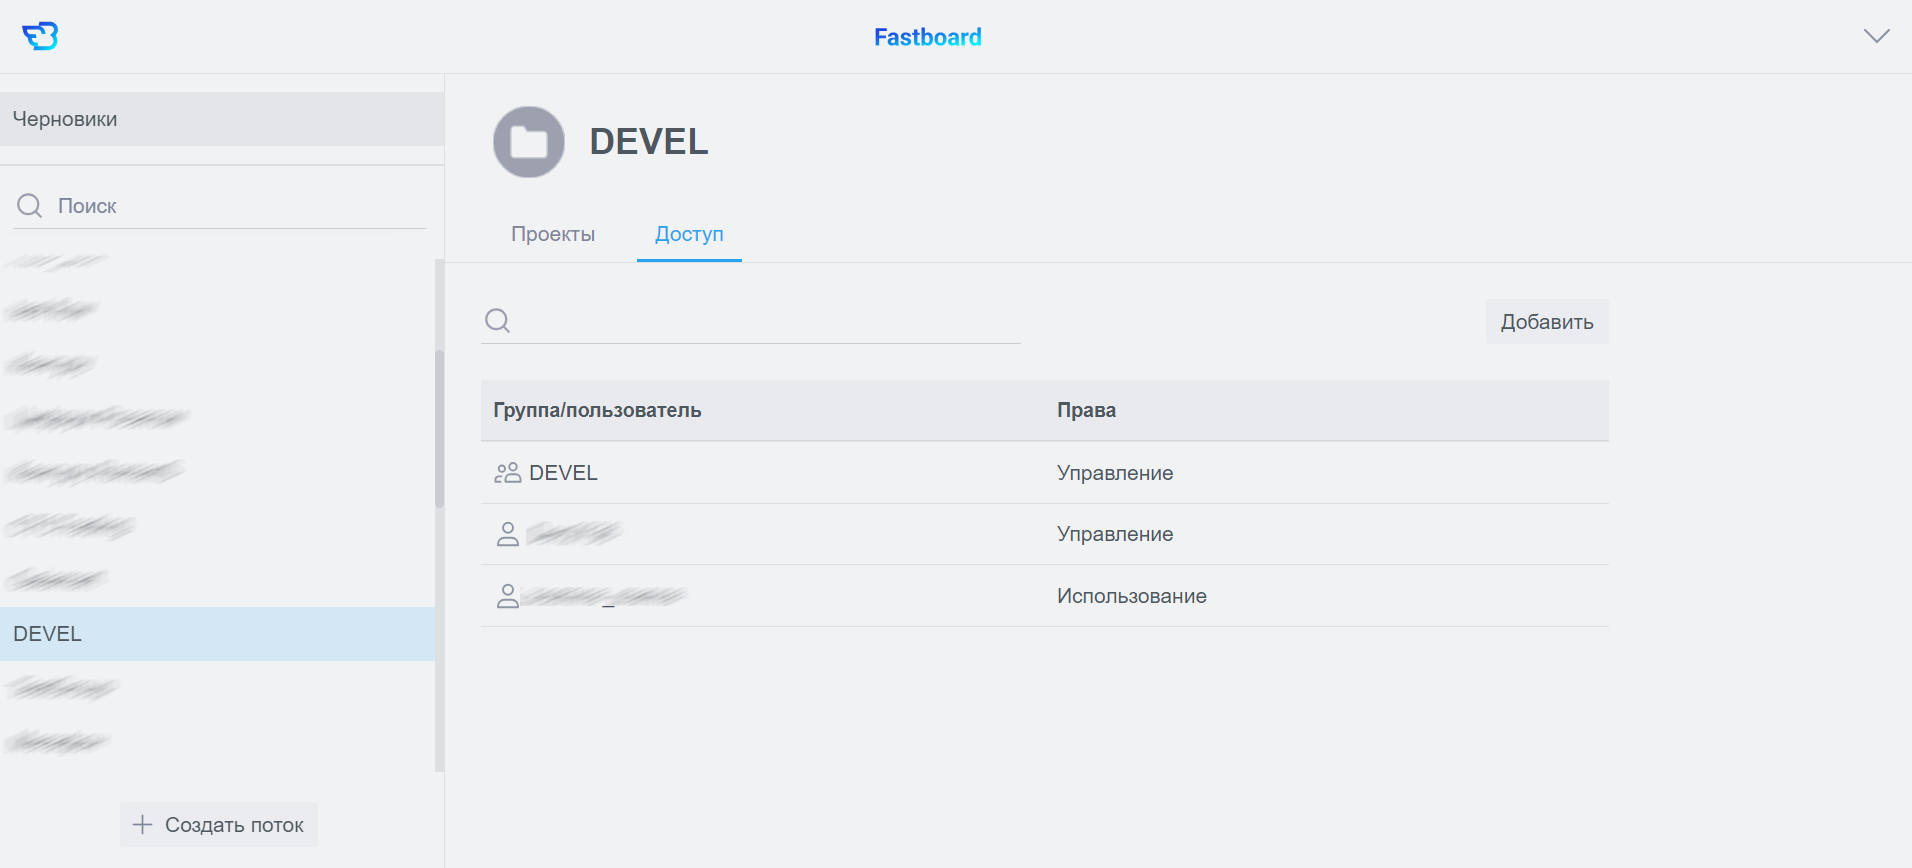Click user icon in second Управление row
Image resolution: width=1912 pixels, height=868 pixels.
pos(507,534)
